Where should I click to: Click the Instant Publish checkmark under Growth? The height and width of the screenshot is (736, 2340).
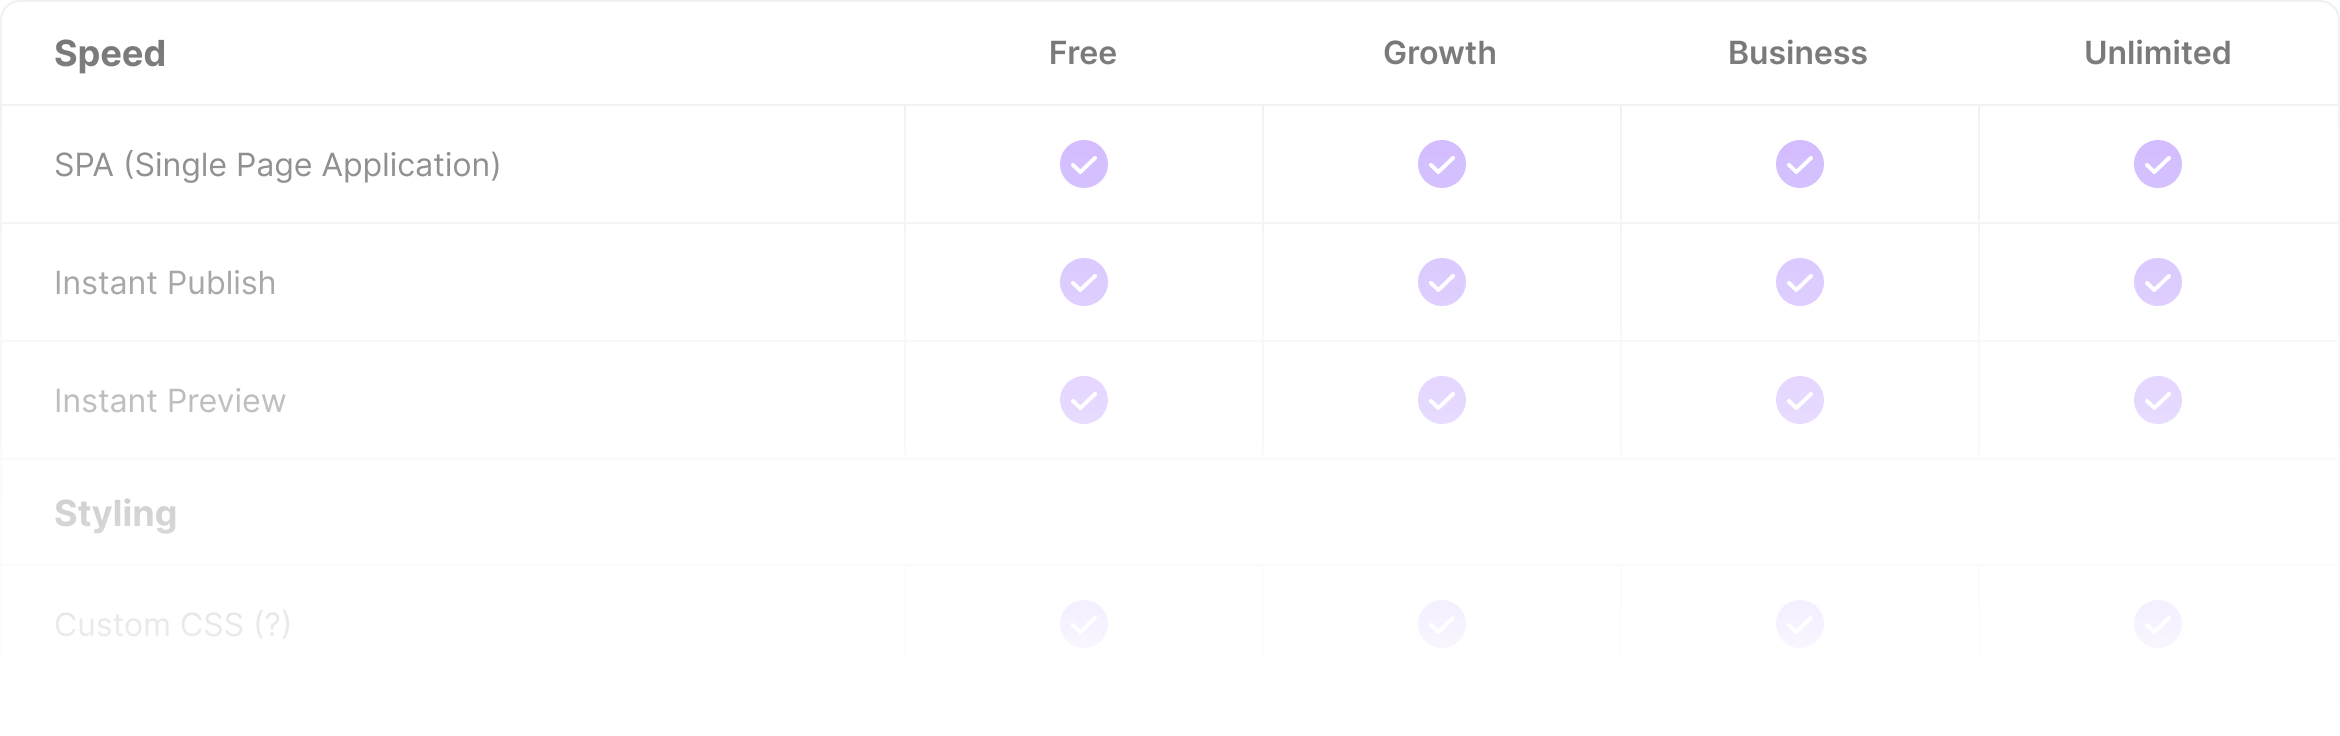pos(1442,282)
